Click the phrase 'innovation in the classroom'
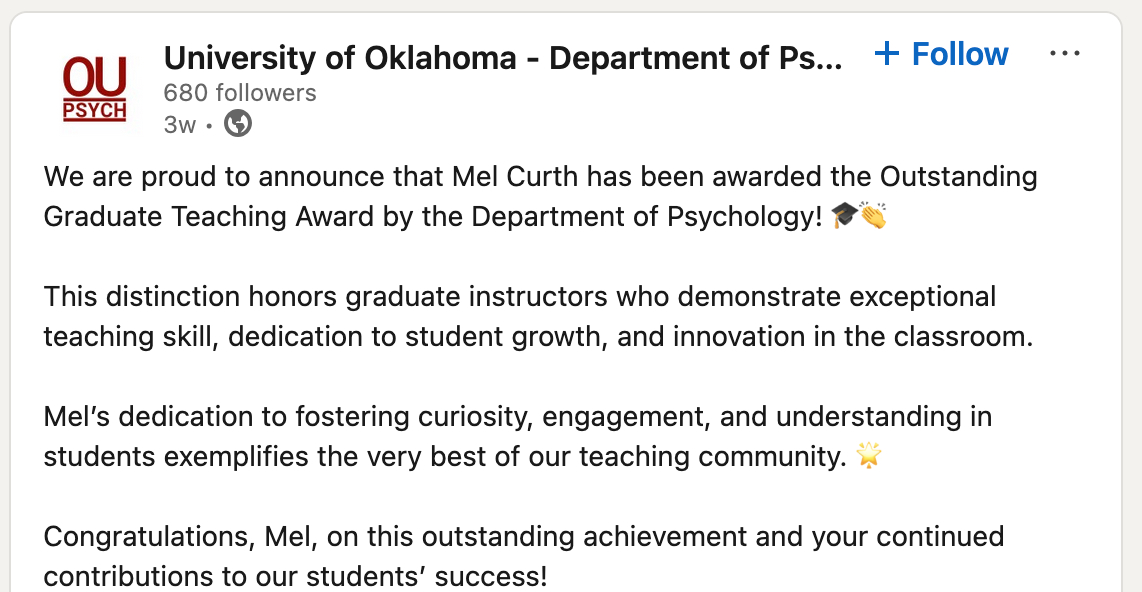Screen dimensions: 1142x592 pos(852,336)
